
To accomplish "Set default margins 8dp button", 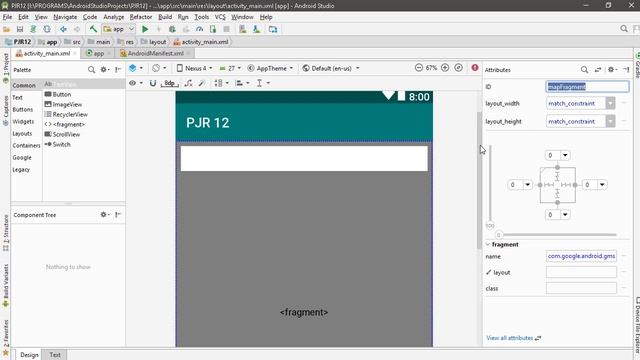I will pyautogui.click(x=169, y=83).
